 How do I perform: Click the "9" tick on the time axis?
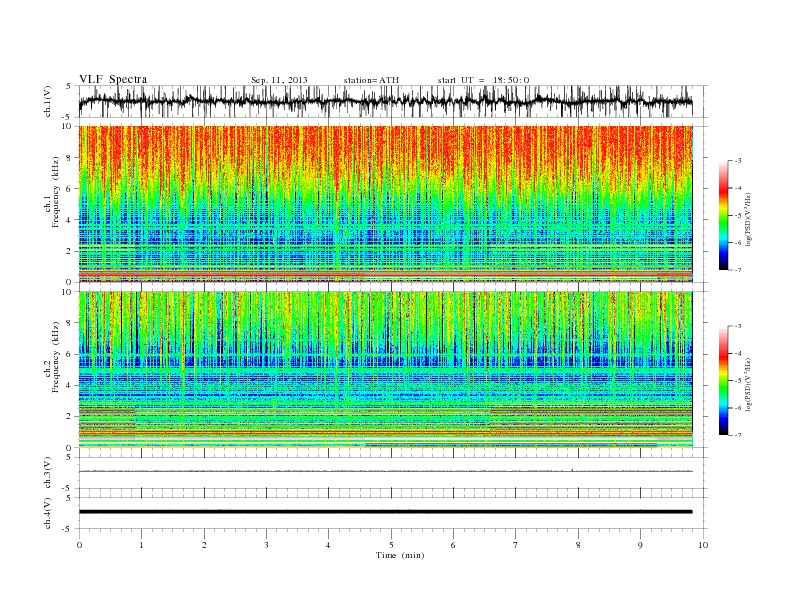point(640,545)
